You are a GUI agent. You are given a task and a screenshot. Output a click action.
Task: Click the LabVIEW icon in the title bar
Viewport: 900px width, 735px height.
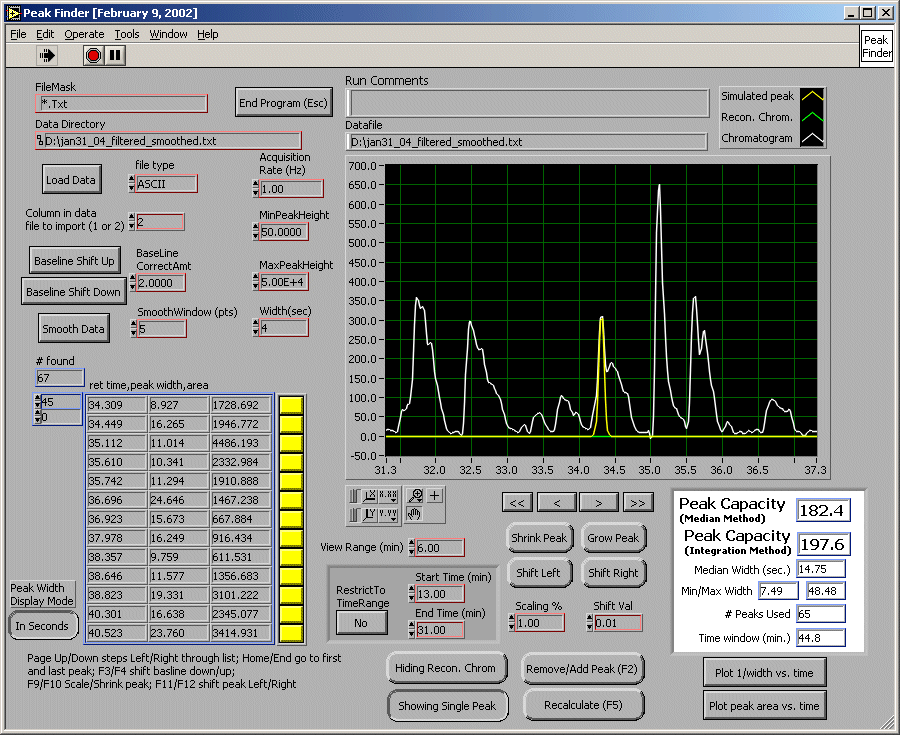click(x=13, y=13)
